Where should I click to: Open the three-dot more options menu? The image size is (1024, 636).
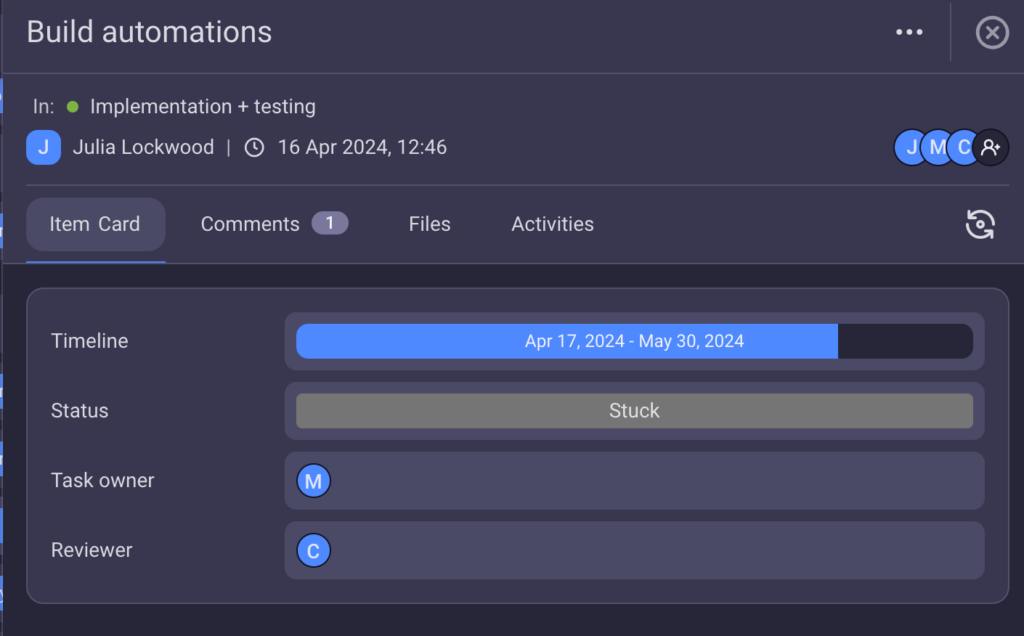909,33
